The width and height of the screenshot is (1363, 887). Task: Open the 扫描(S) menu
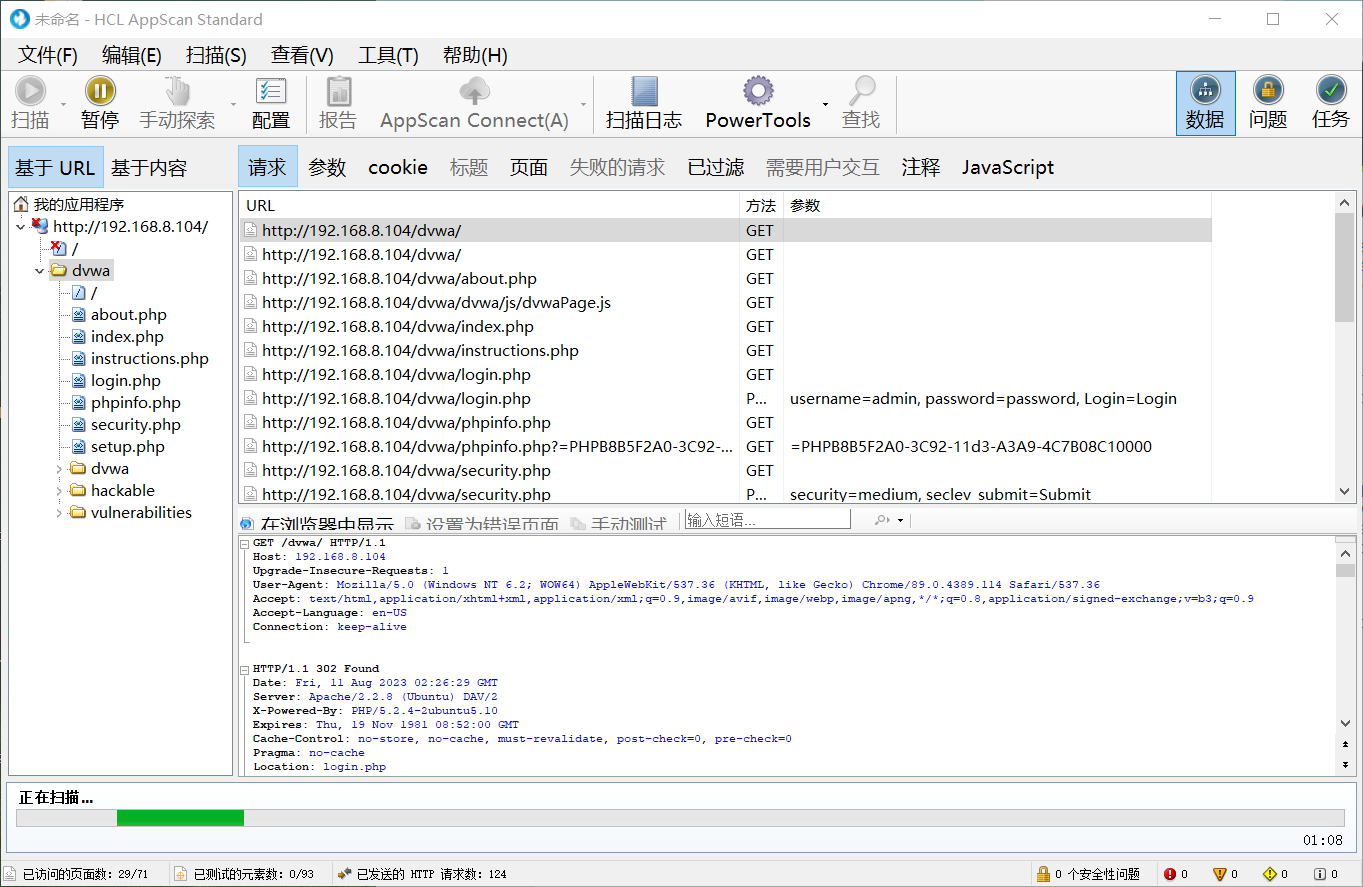click(x=216, y=55)
